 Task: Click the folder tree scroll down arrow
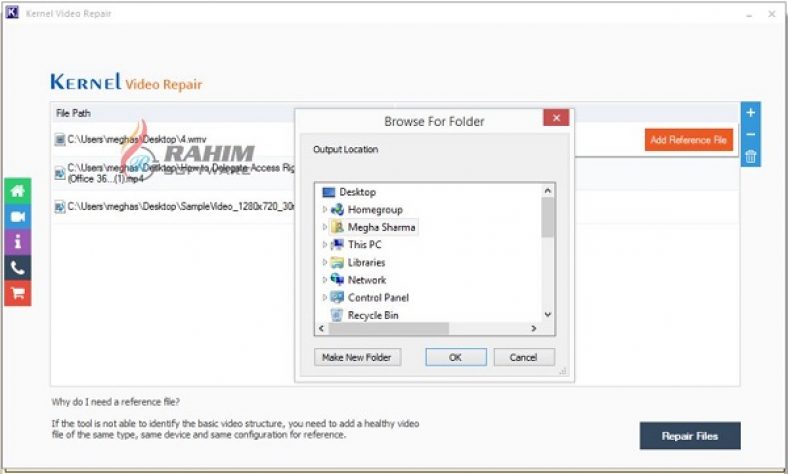547,315
